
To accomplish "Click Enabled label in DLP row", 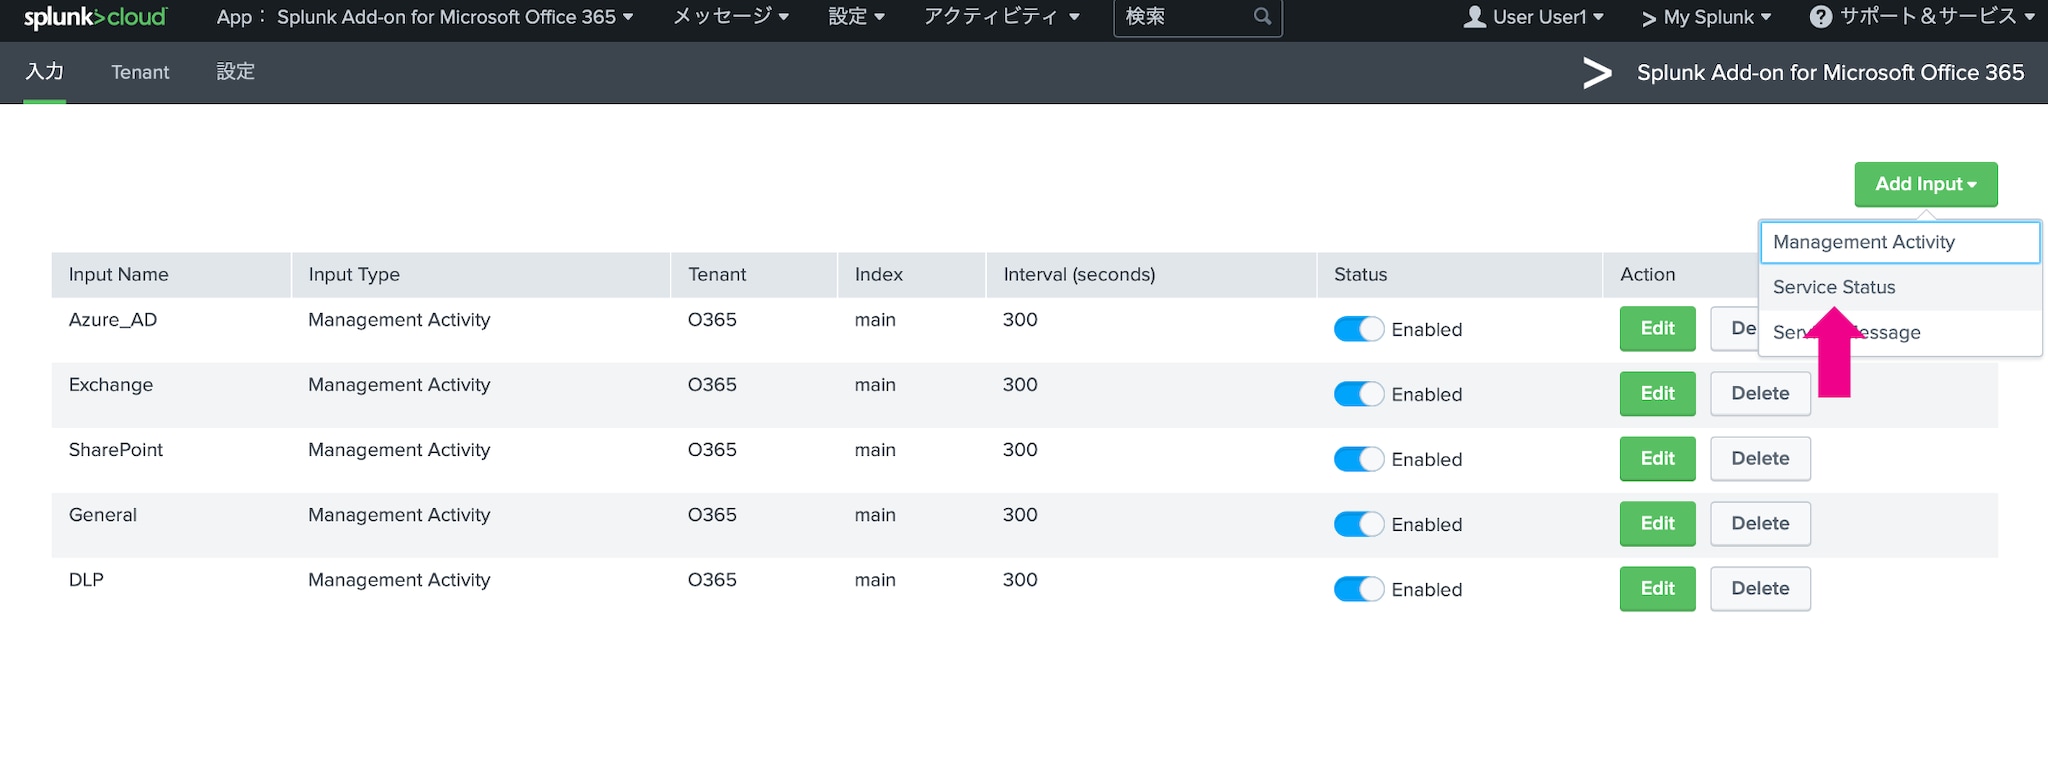I will pyautogui.click(x=1427, y=590).
